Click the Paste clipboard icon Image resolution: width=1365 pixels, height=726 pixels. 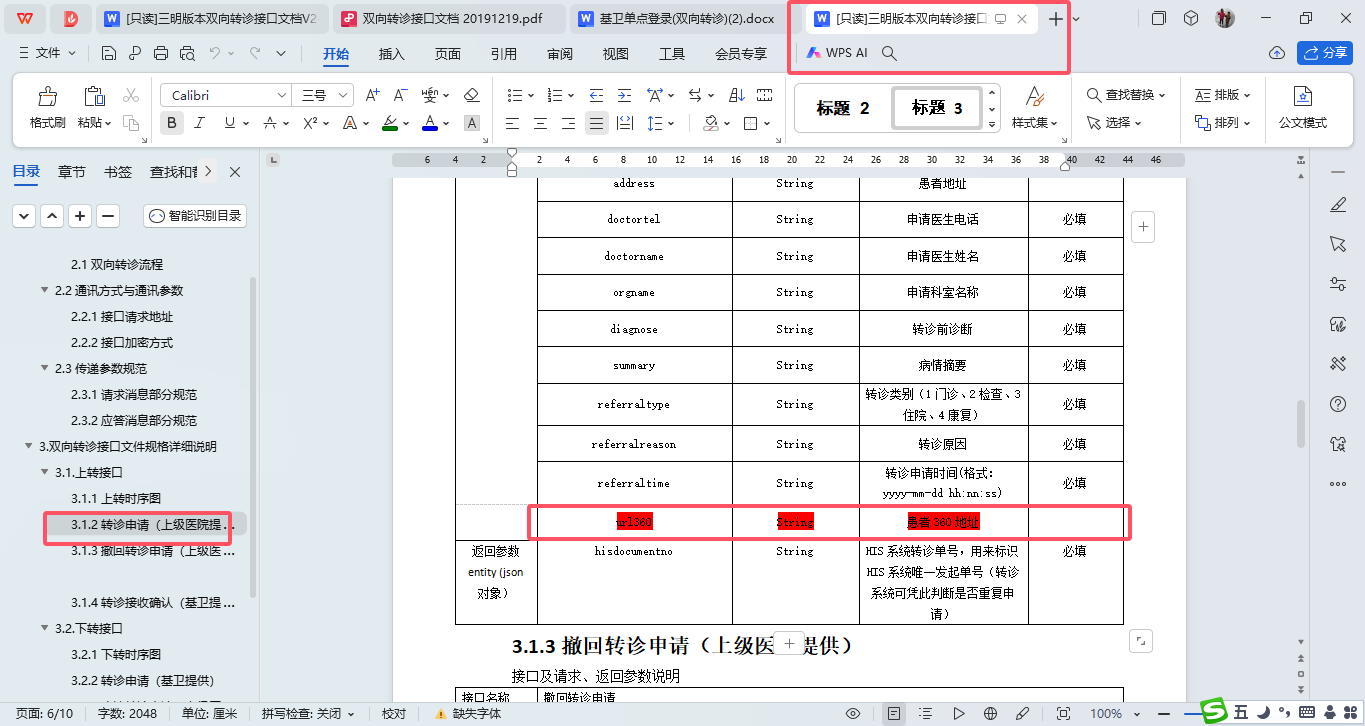tap(94, 96)
